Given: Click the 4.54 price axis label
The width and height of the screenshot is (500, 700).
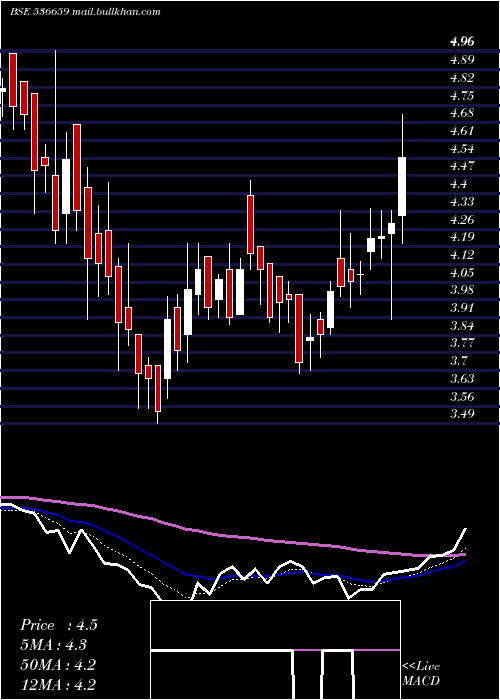Looking at the screenshot, I should pyautogui.click(x=462, y=149).
